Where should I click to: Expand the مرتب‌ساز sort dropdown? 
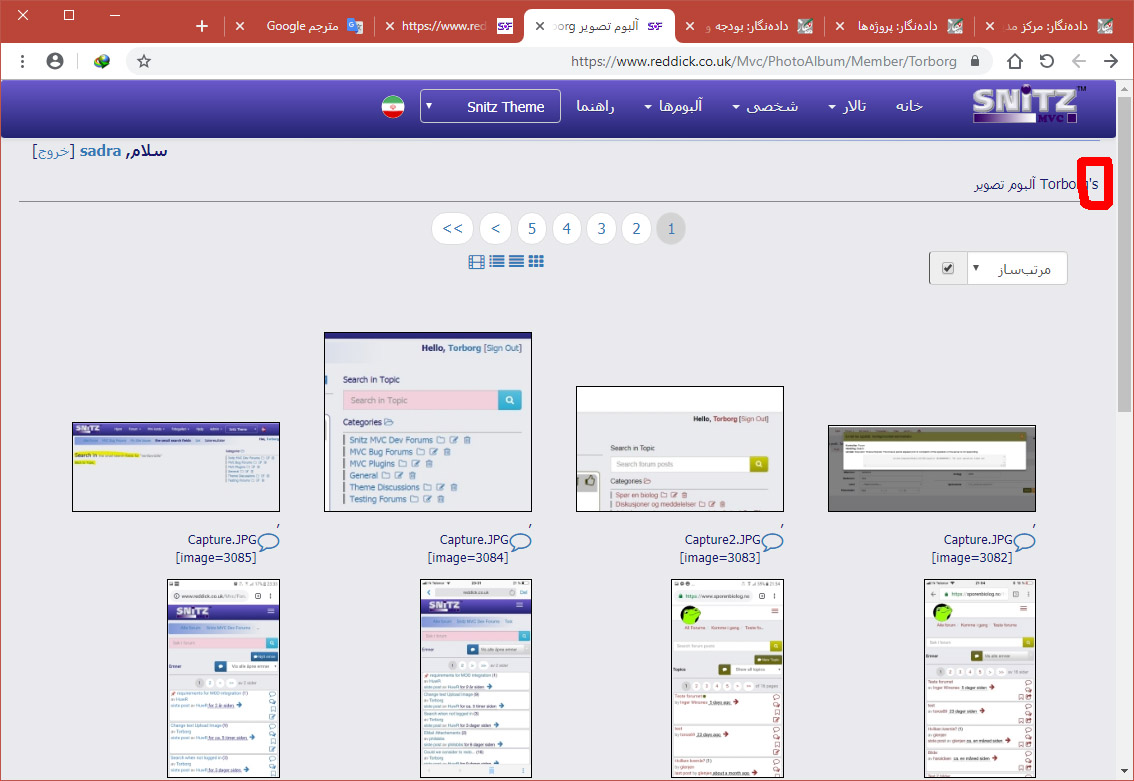[x=1014, y=268]
